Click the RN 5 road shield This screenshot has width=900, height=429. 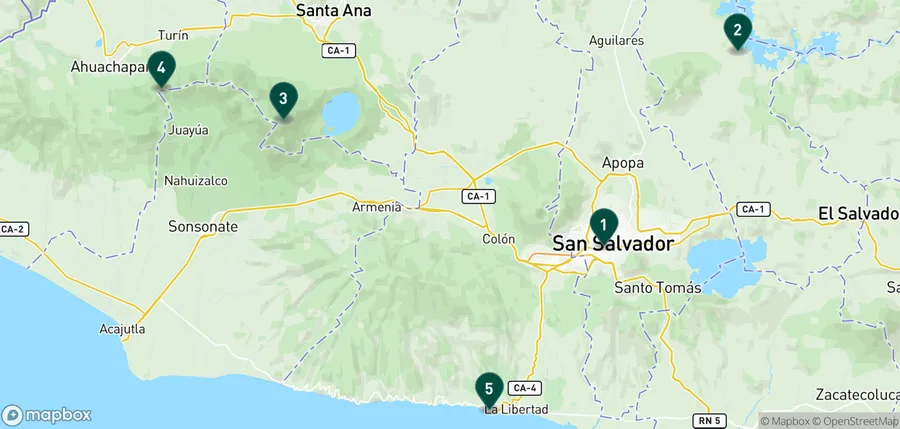coord(709,421)
